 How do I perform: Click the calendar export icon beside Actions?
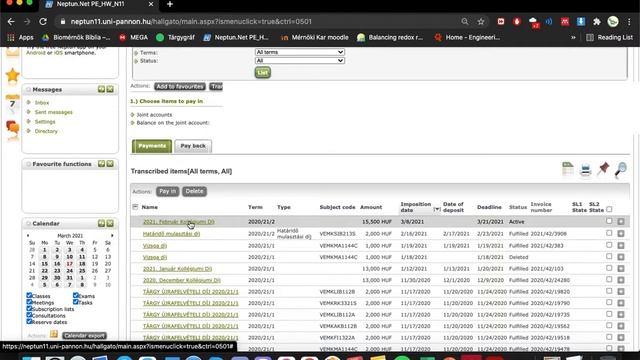pos(54,334)
